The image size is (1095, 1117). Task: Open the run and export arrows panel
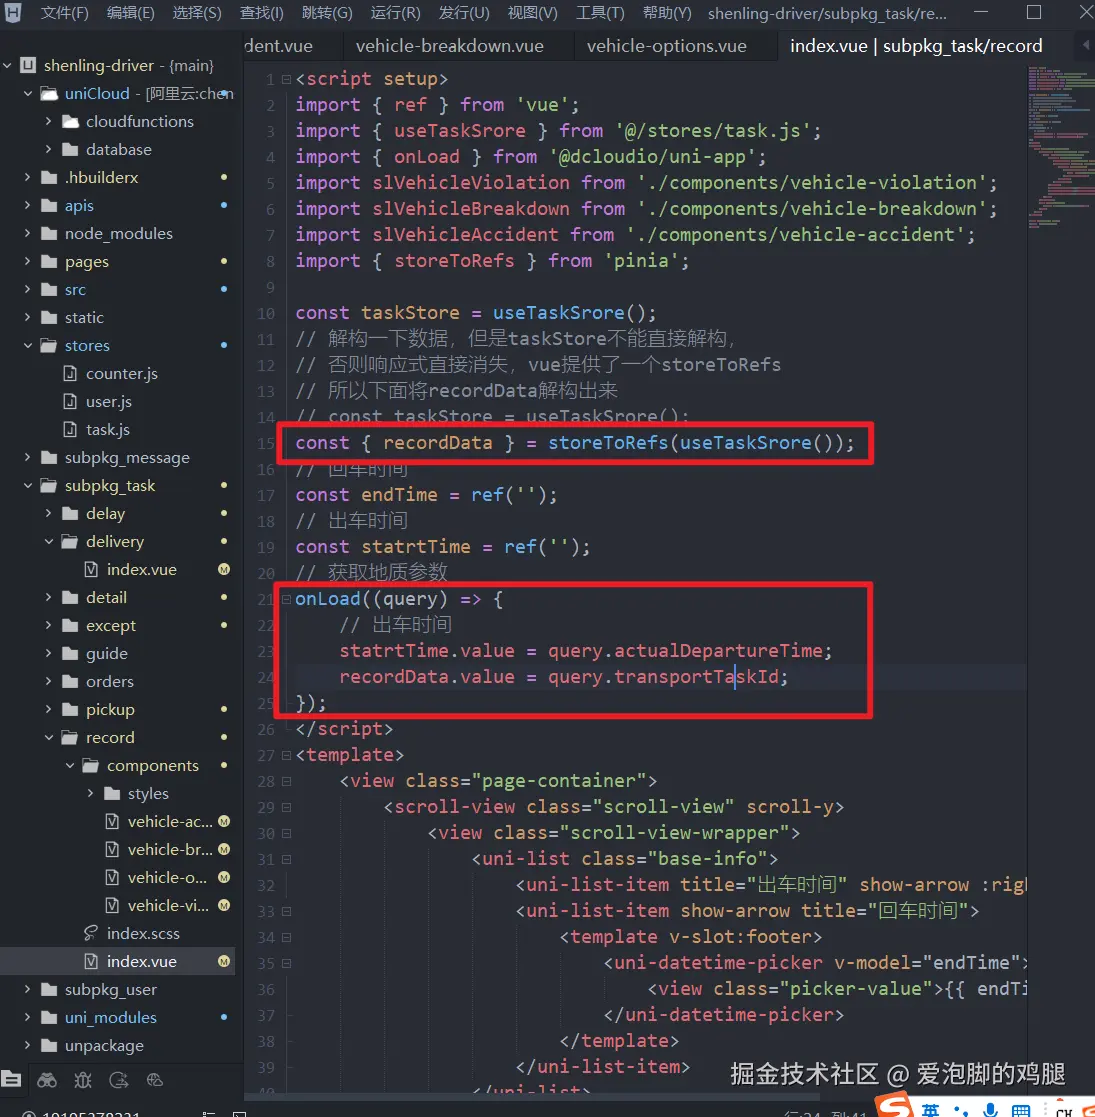click(x=118, y=1080)
